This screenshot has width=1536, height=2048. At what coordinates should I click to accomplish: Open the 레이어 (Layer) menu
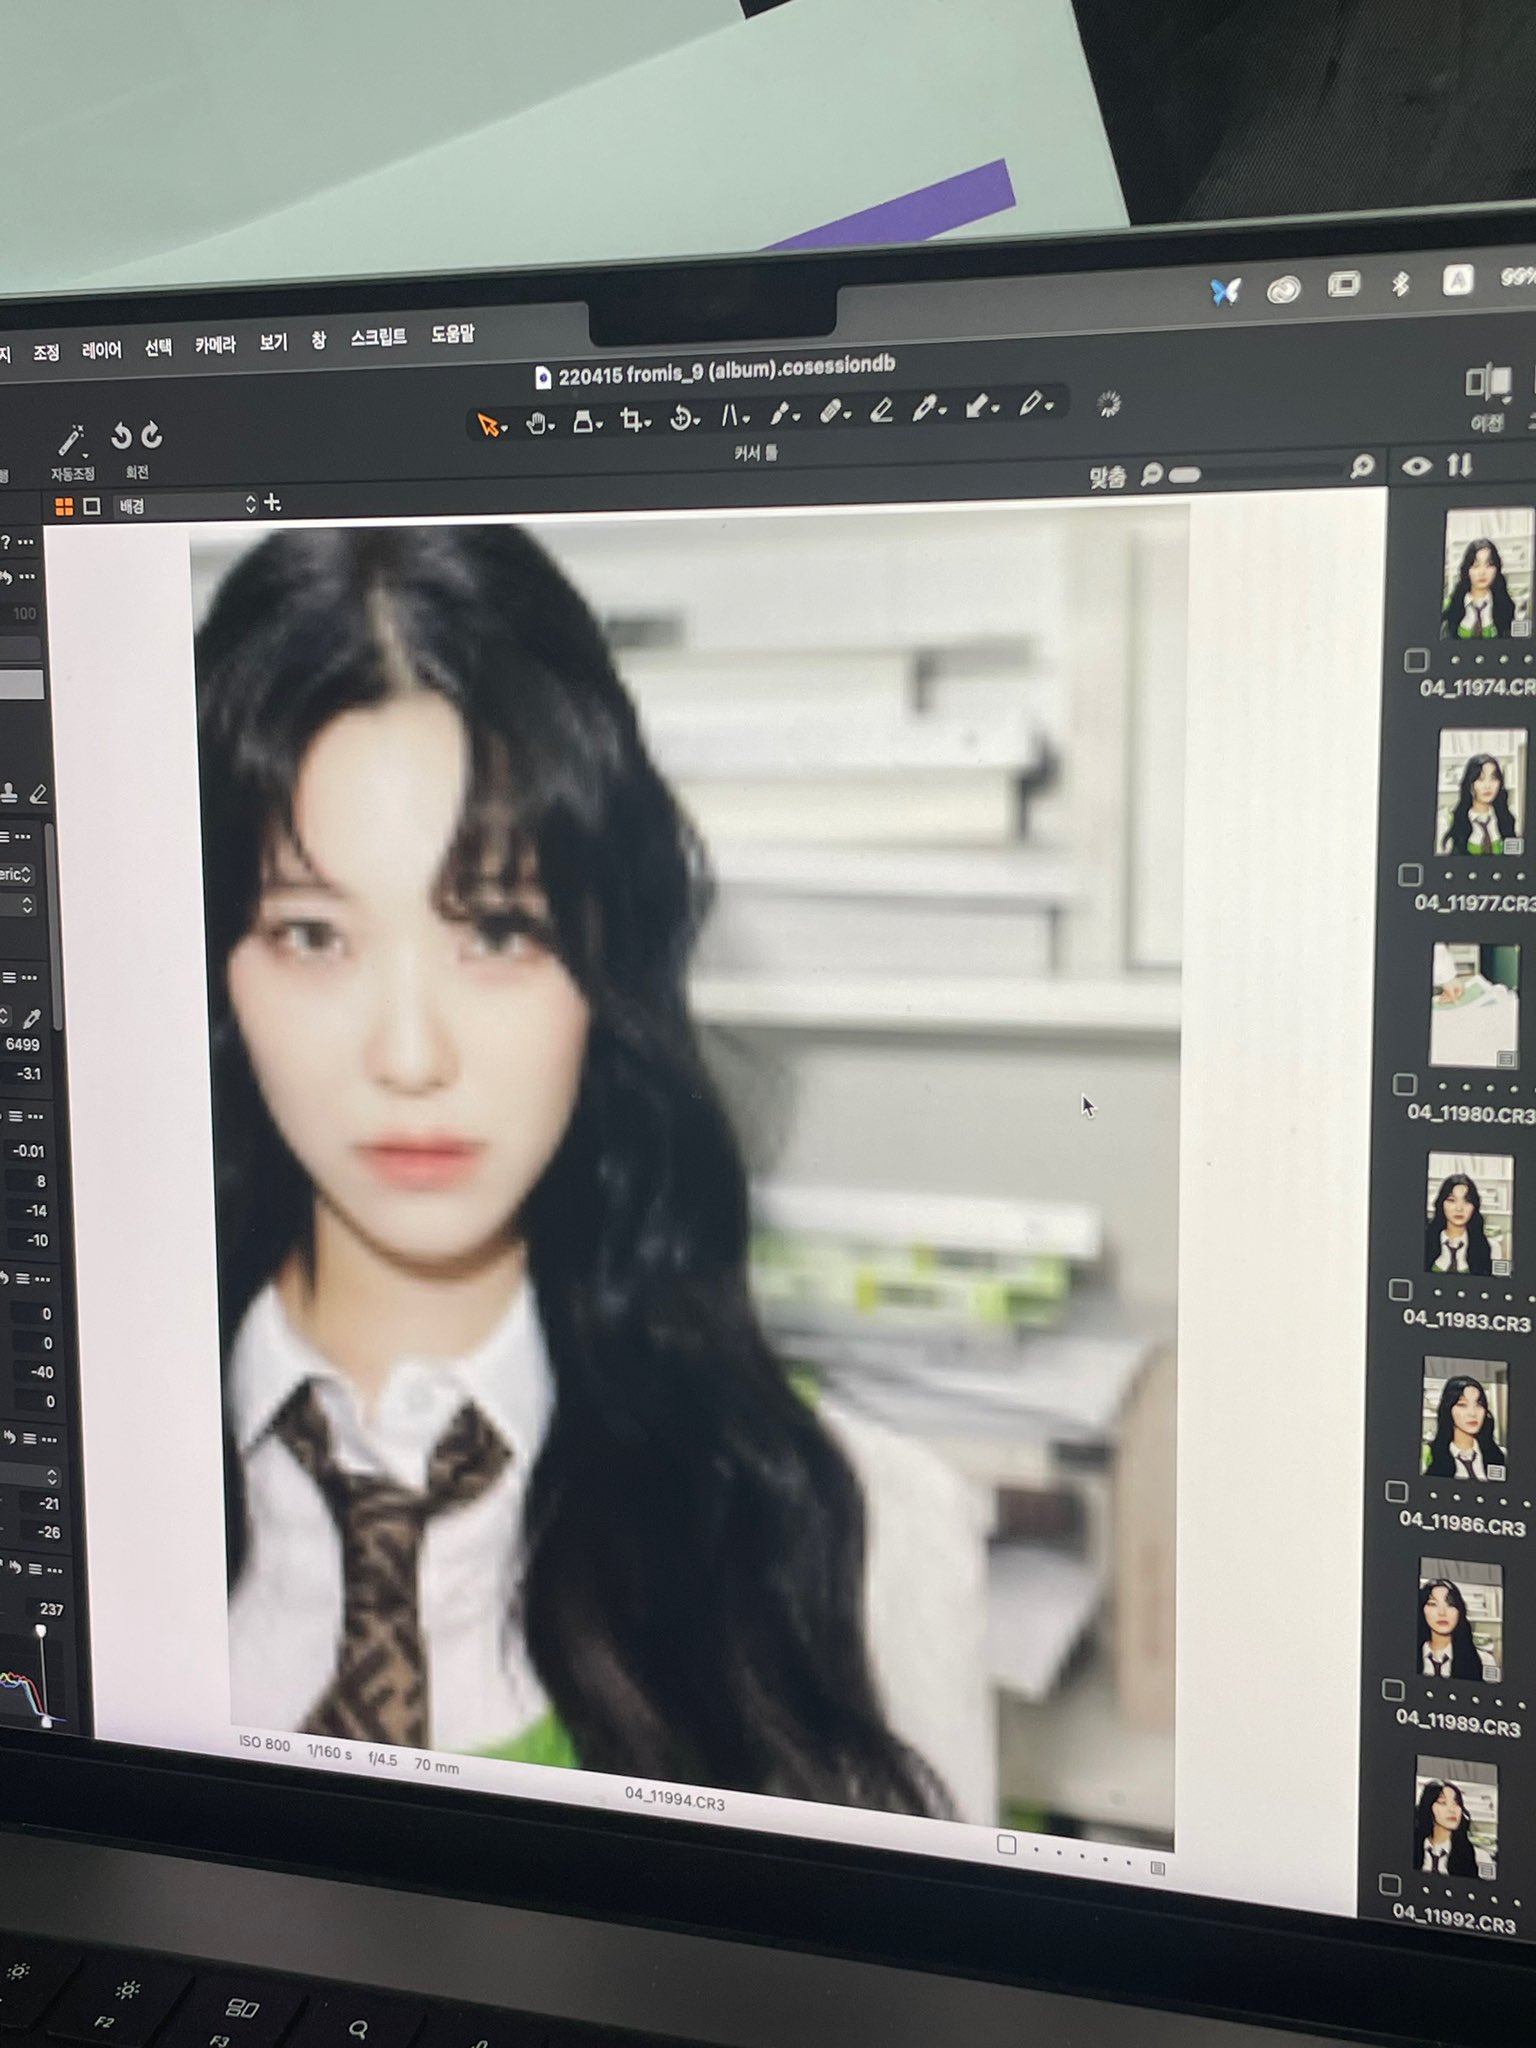[101, 350]
